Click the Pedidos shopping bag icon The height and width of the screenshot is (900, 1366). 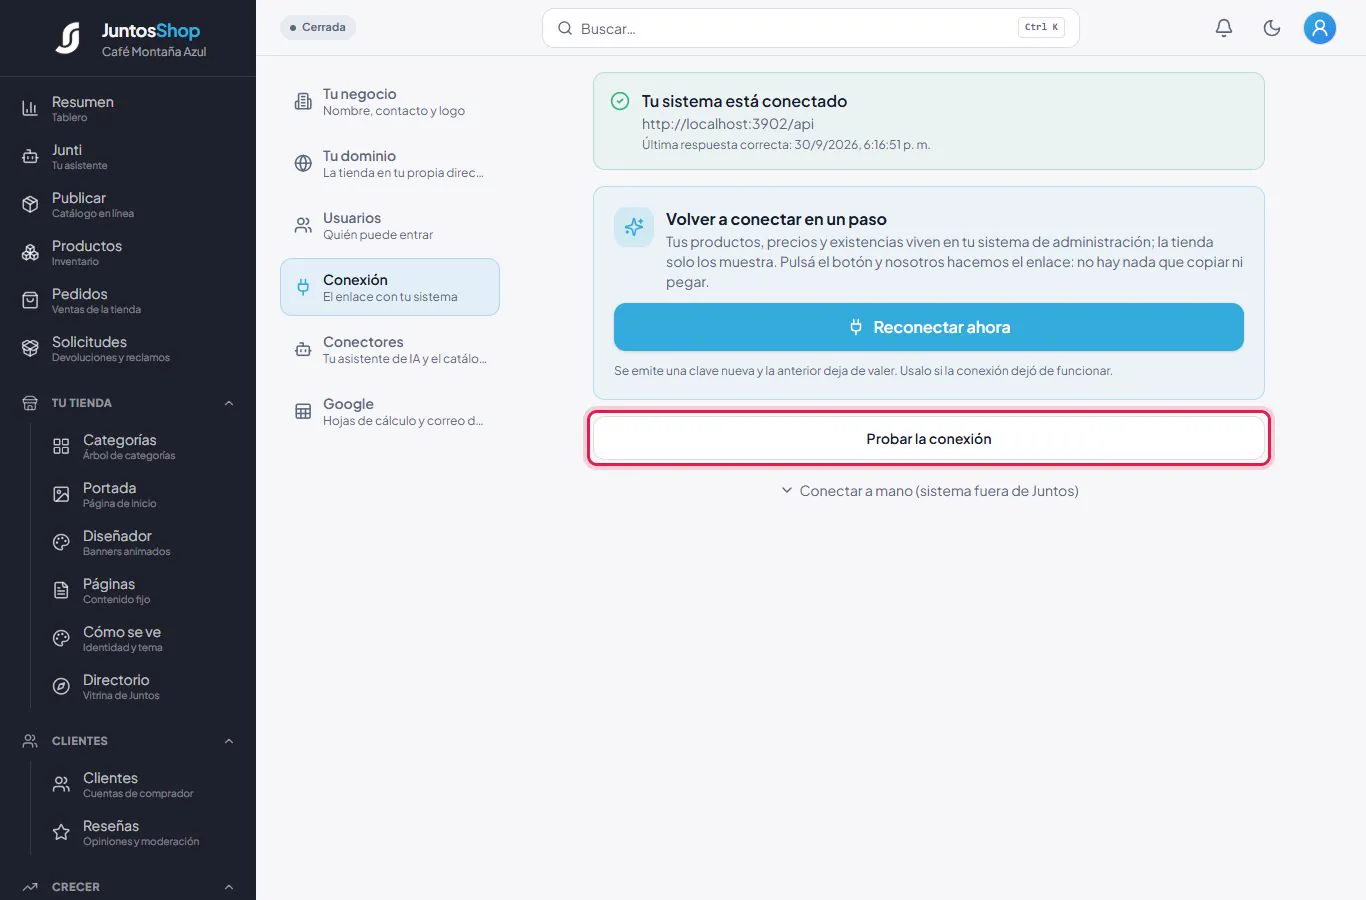(x=30, y=300)
